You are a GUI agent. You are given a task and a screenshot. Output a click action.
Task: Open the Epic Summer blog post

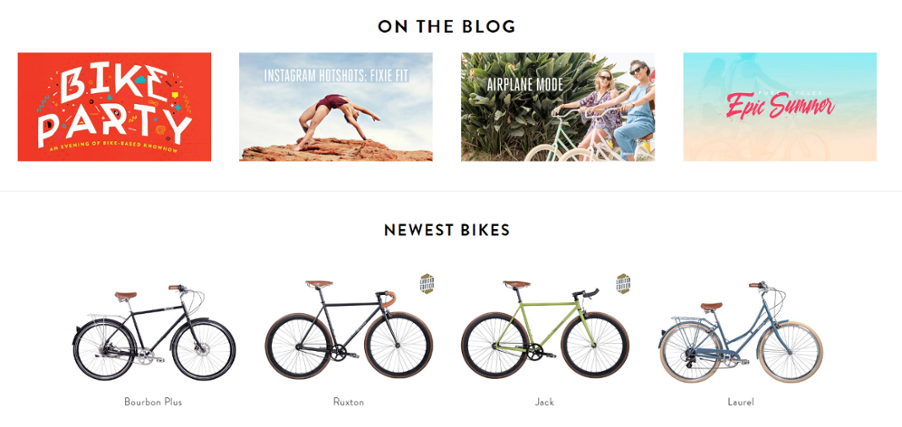(x=780, y=107)
